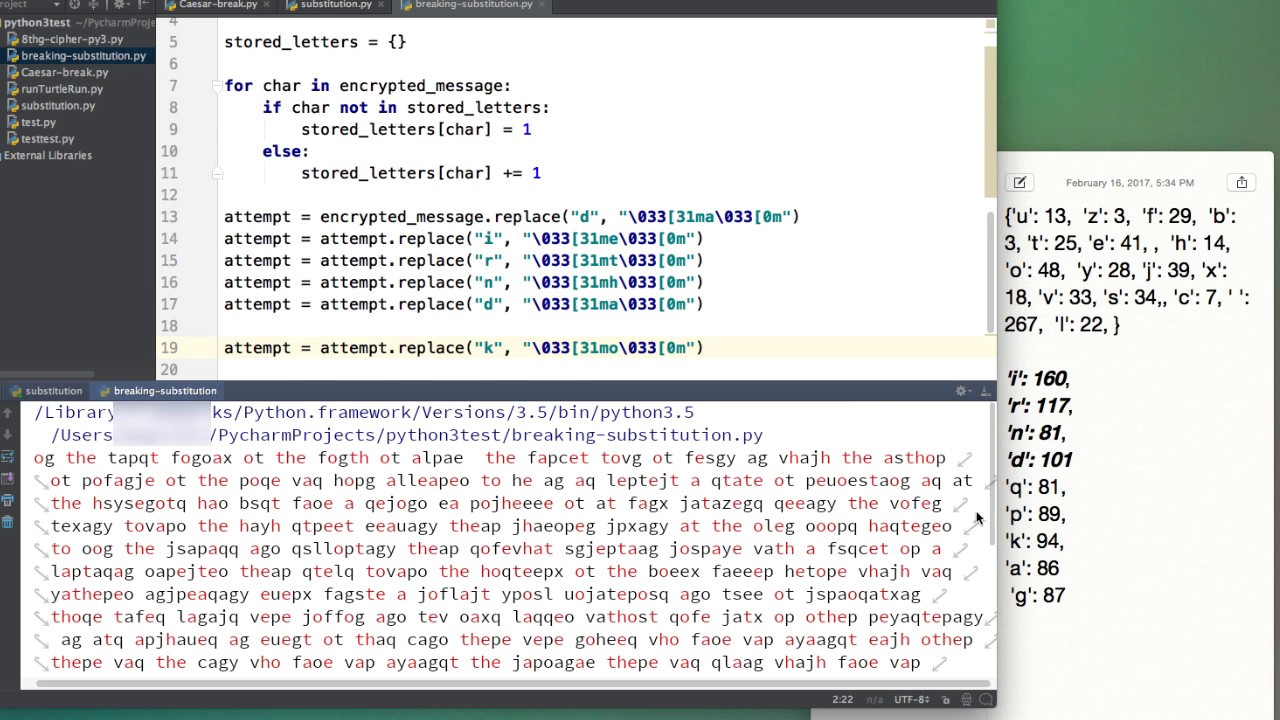Click the fold end marker at line 11
This screenshot has height=720, width=1280.
[x=216, y=173]
